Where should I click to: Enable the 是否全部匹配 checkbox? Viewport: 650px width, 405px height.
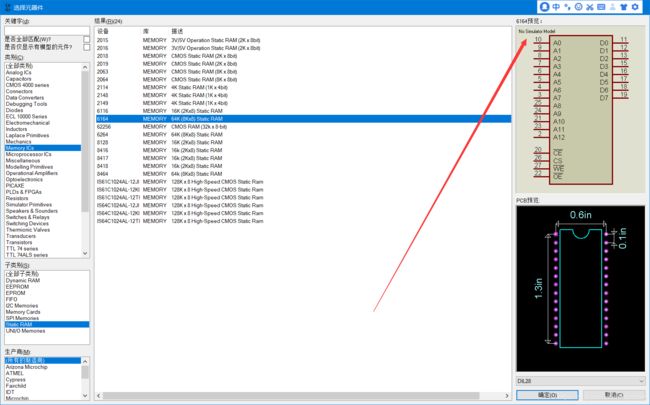point(86,39)
